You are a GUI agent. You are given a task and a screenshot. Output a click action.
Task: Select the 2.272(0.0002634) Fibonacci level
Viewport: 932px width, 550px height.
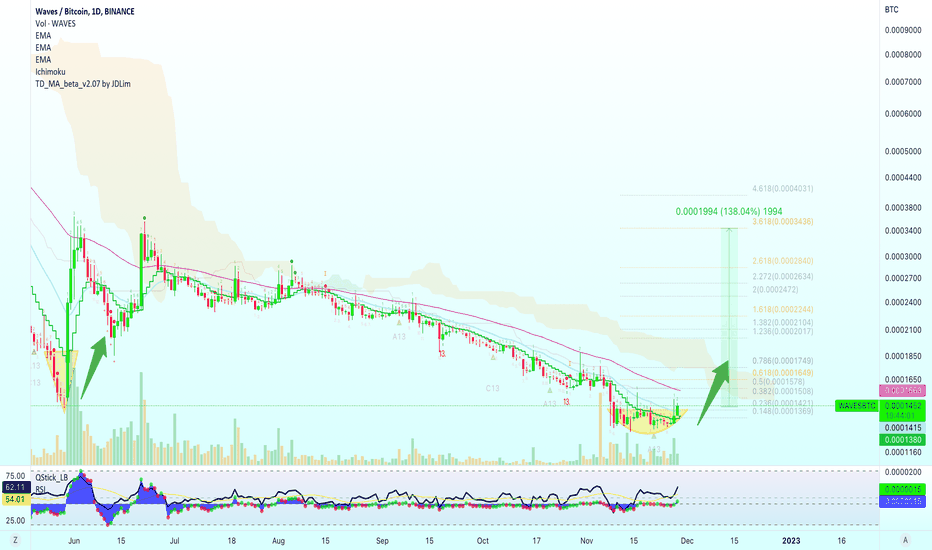pyautogui.click(x=782, y=276)
